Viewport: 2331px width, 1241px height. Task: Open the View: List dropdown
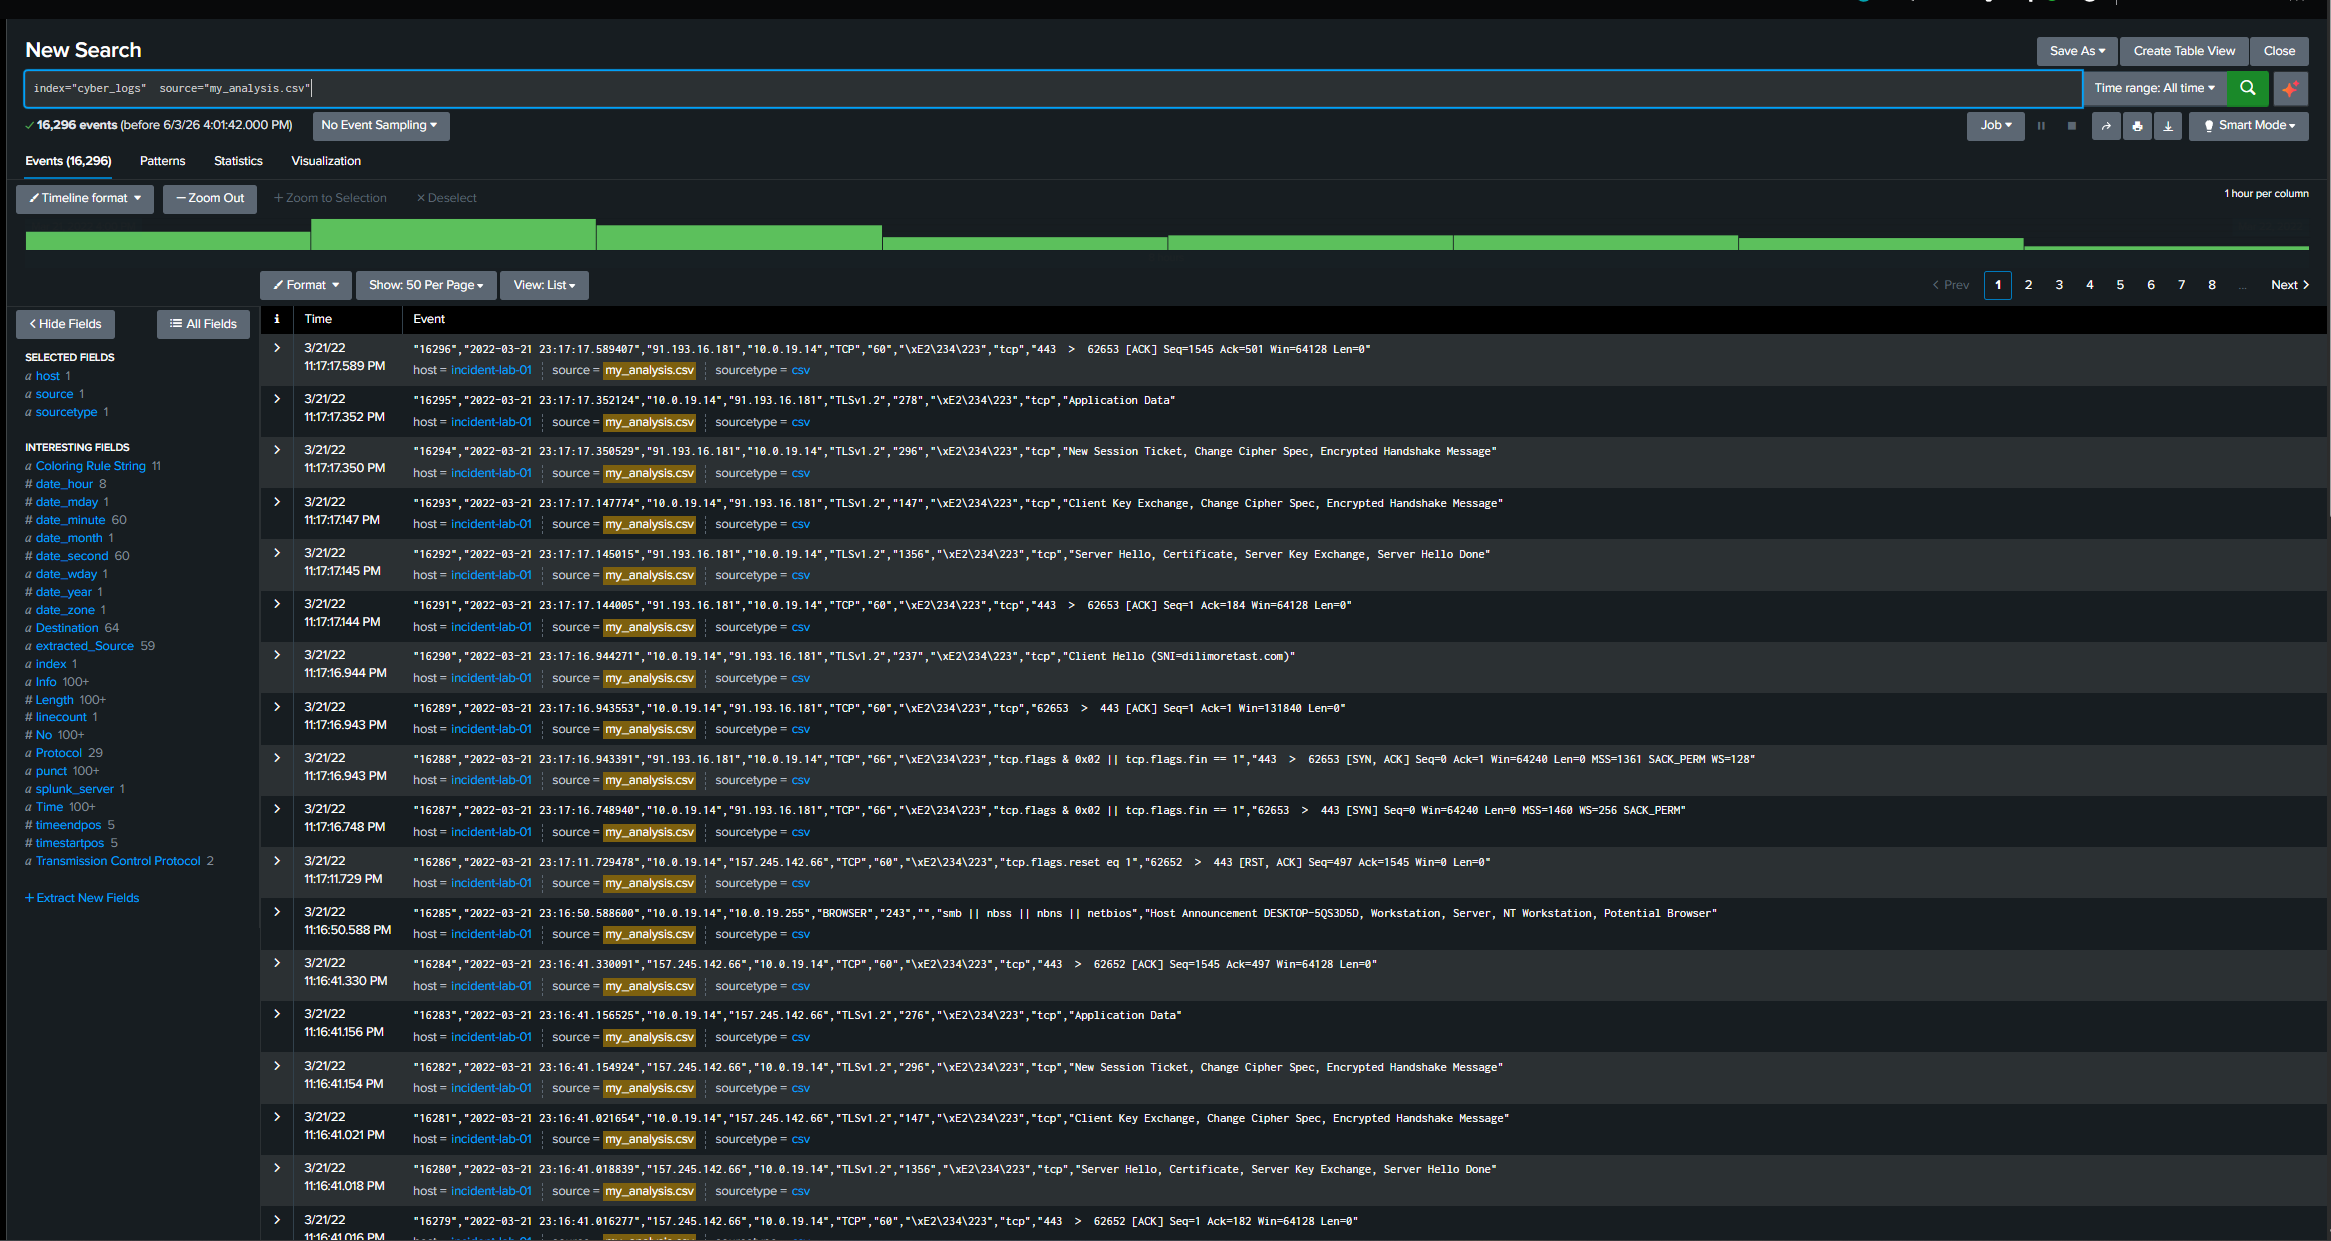tap(544, 285)
